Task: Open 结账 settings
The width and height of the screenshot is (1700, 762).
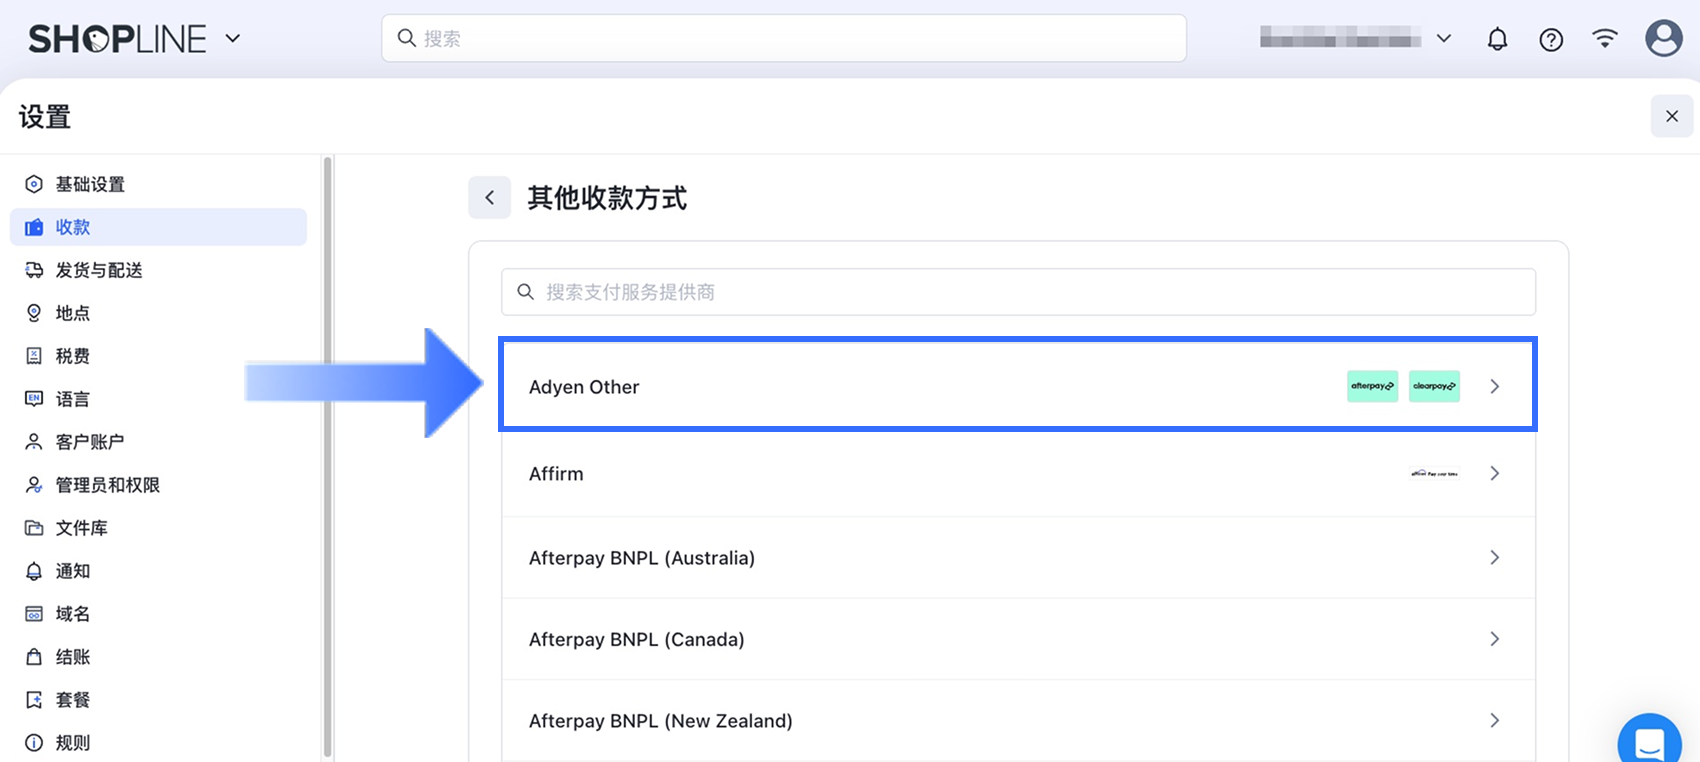Action: point(158,657)
